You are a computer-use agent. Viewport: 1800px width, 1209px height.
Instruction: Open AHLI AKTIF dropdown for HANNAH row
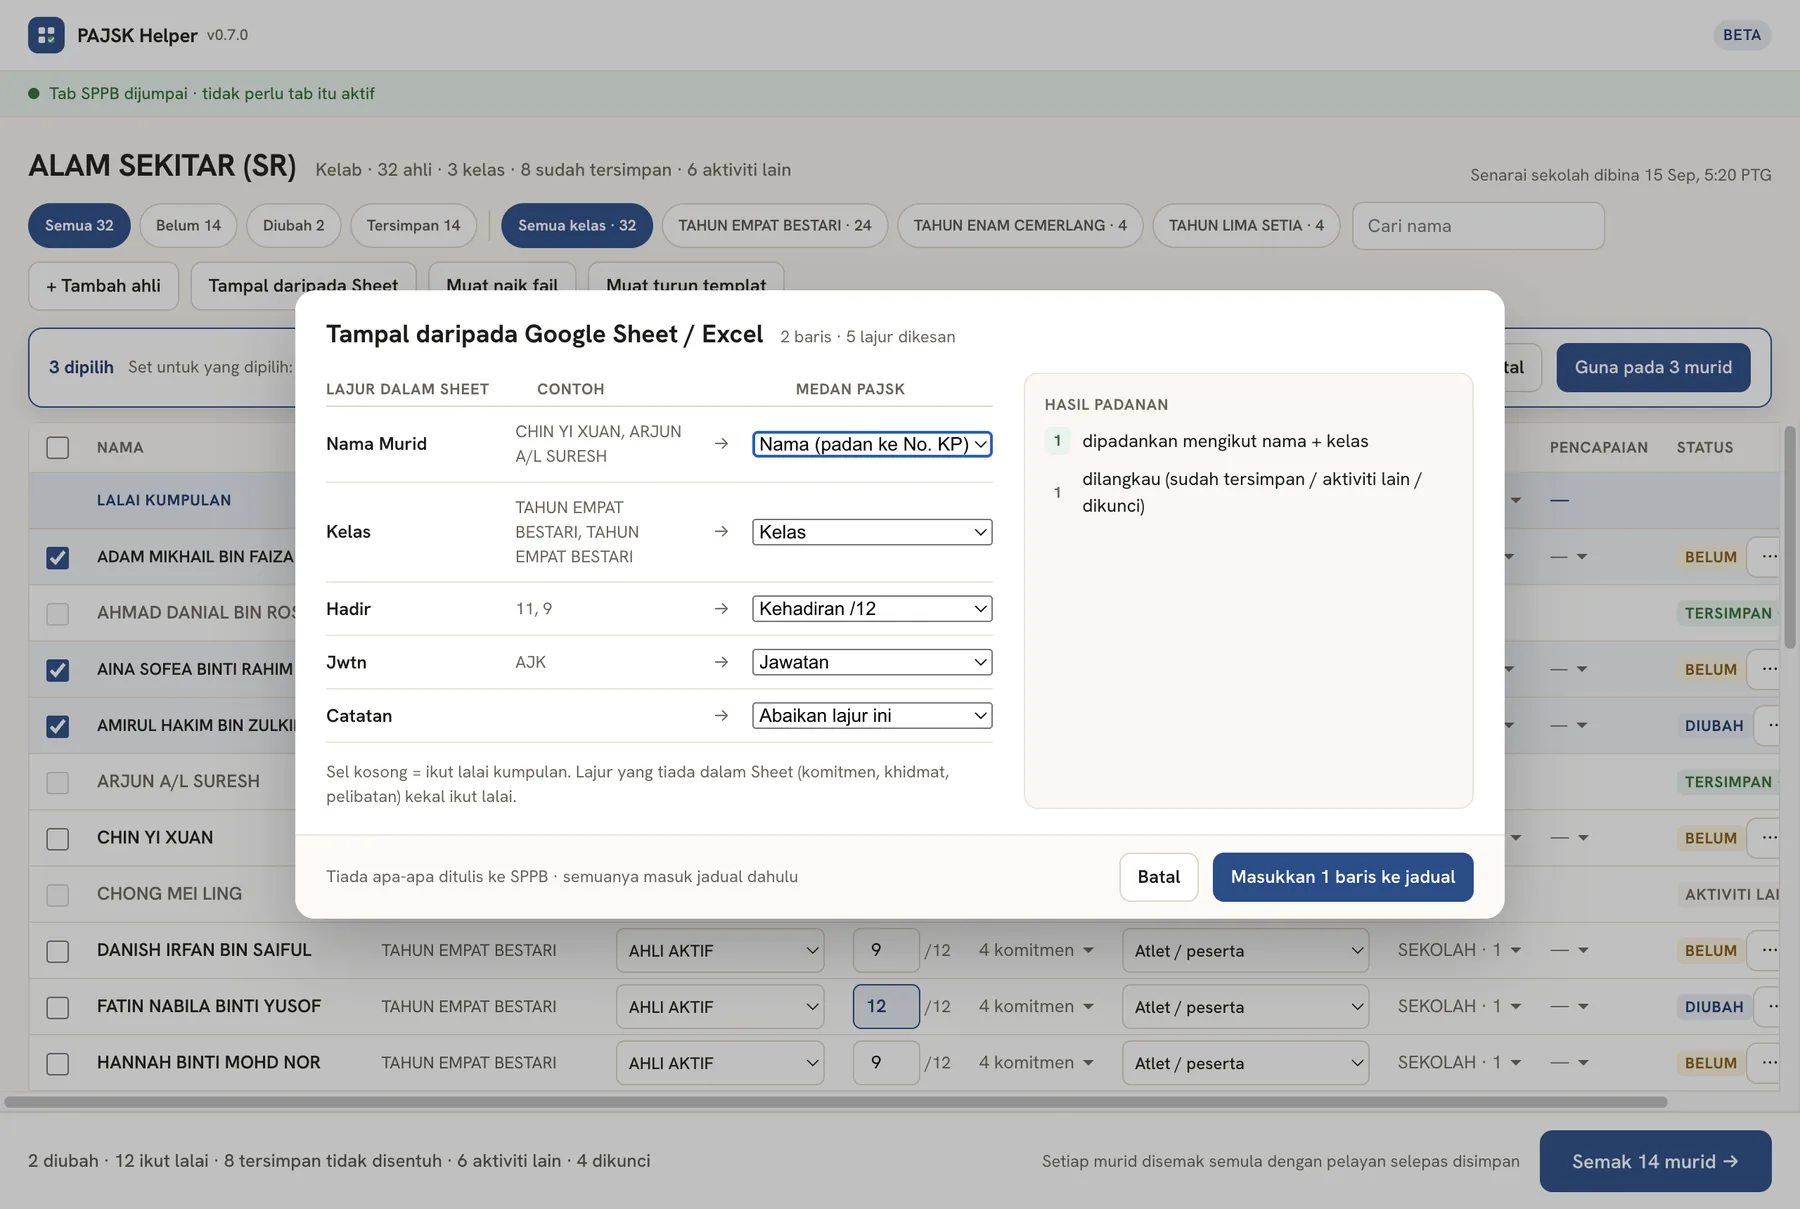[720, 1062]
